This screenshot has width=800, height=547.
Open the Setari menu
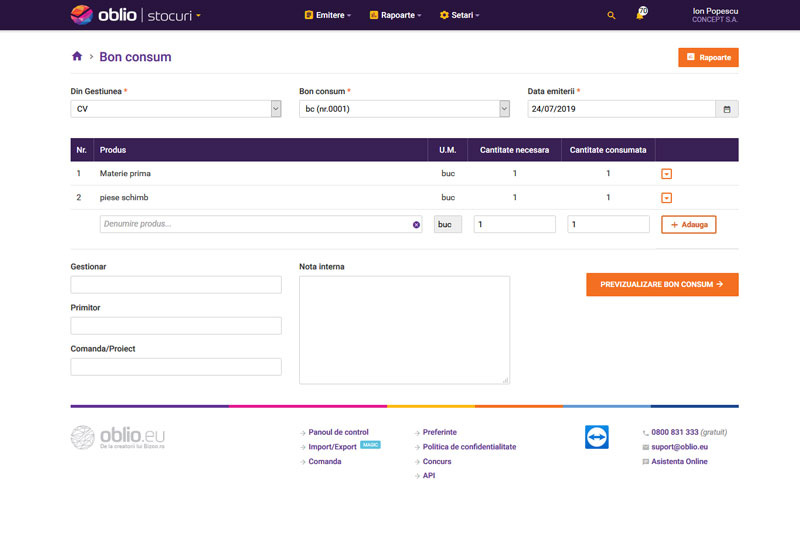459,15
